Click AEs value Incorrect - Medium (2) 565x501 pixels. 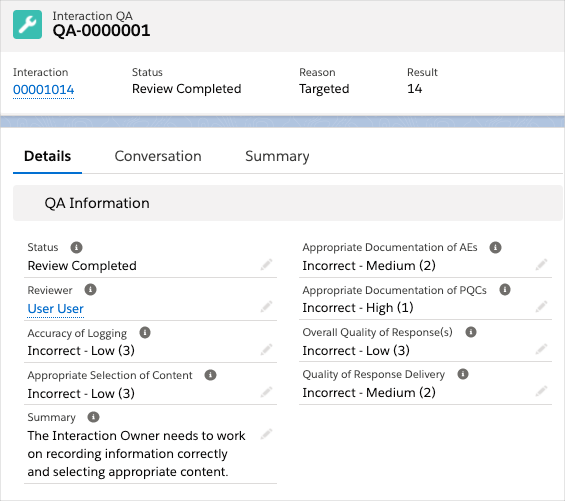(369, 266)
